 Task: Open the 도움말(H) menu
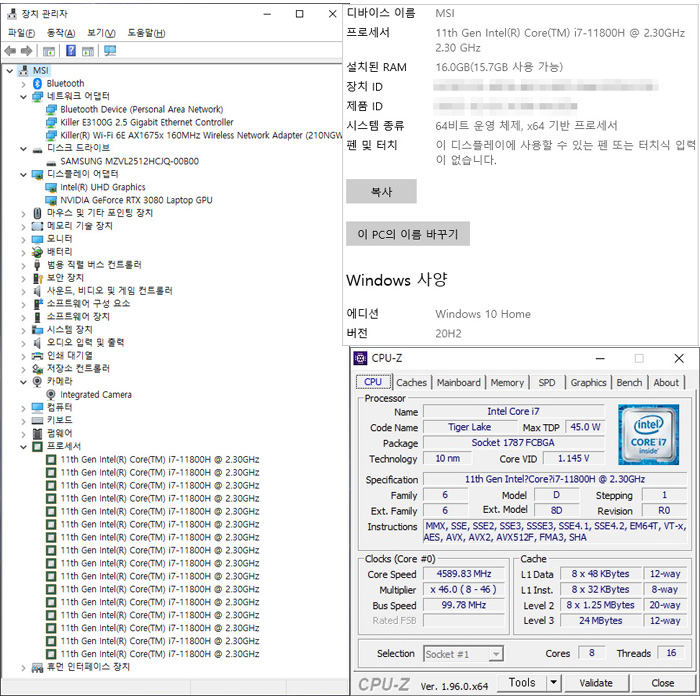pos(146,33)
